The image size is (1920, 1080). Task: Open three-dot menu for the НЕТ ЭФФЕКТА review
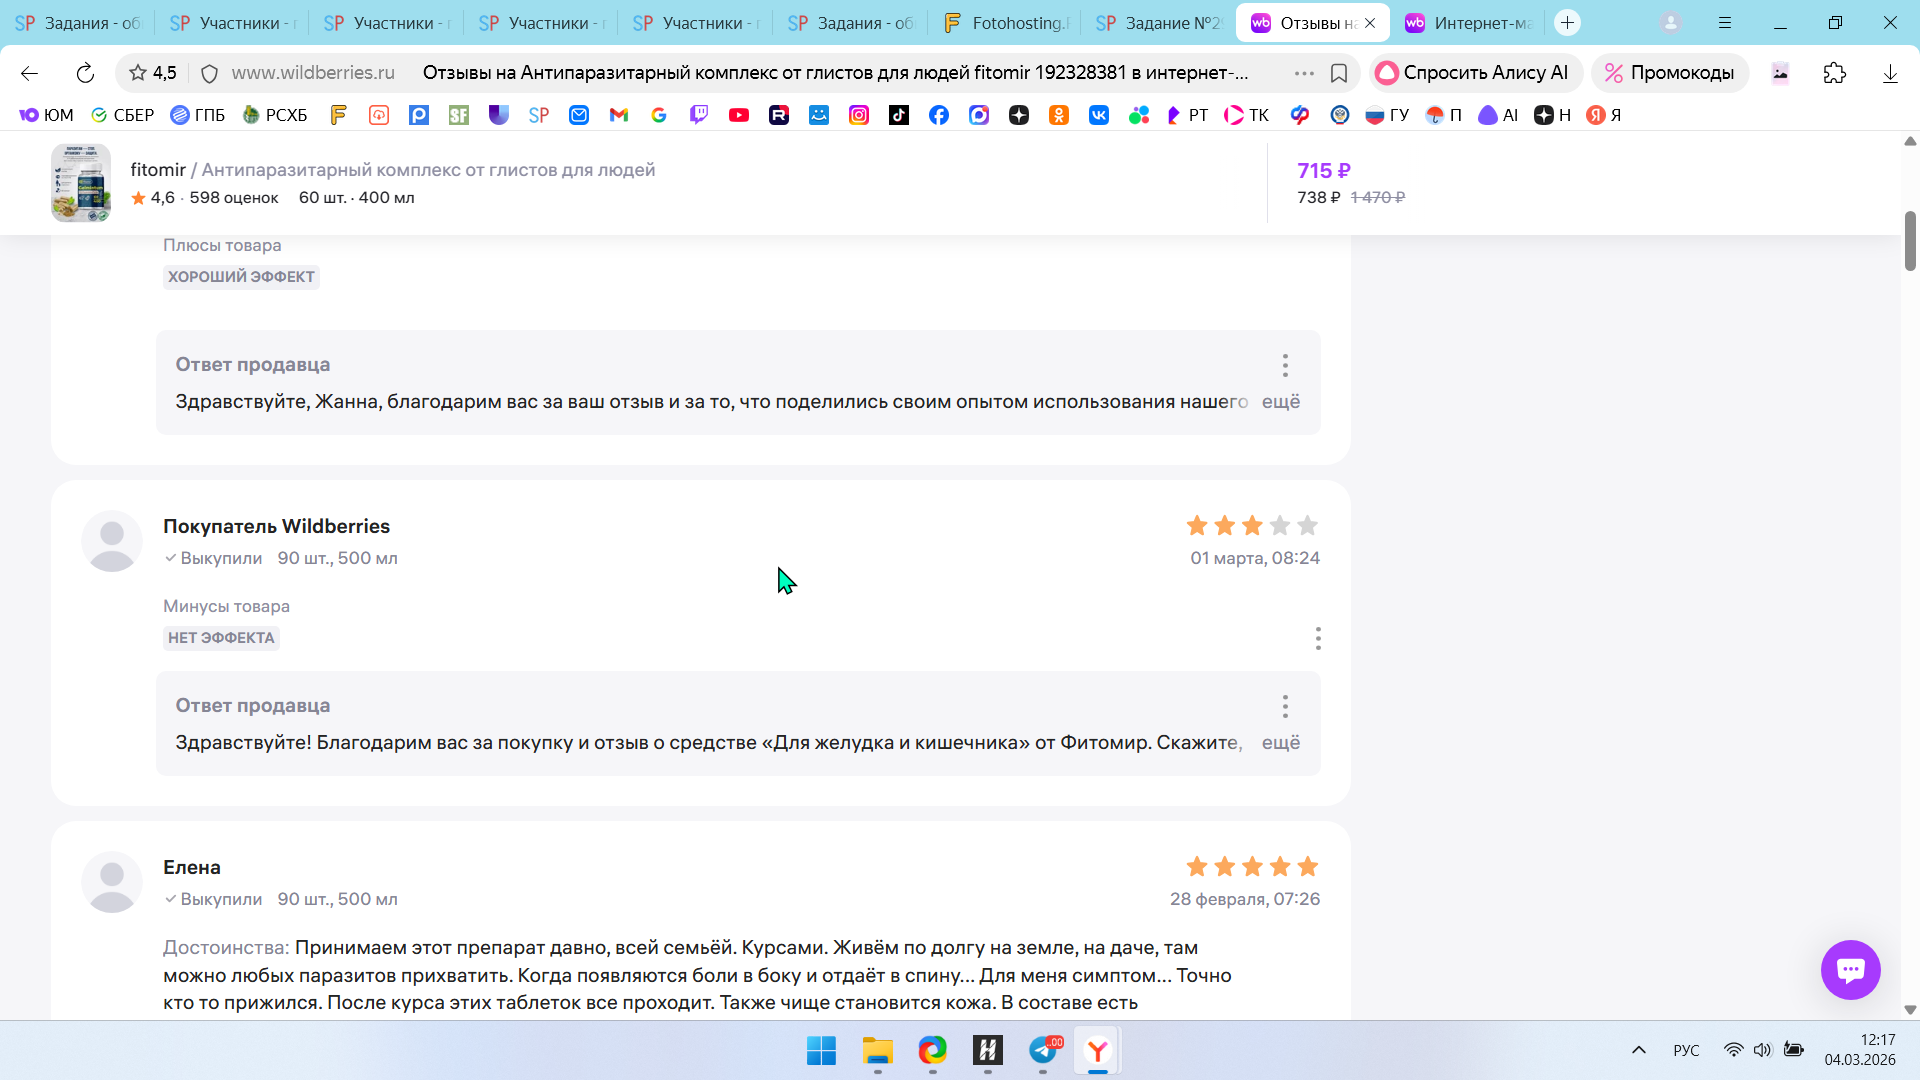1318,638
